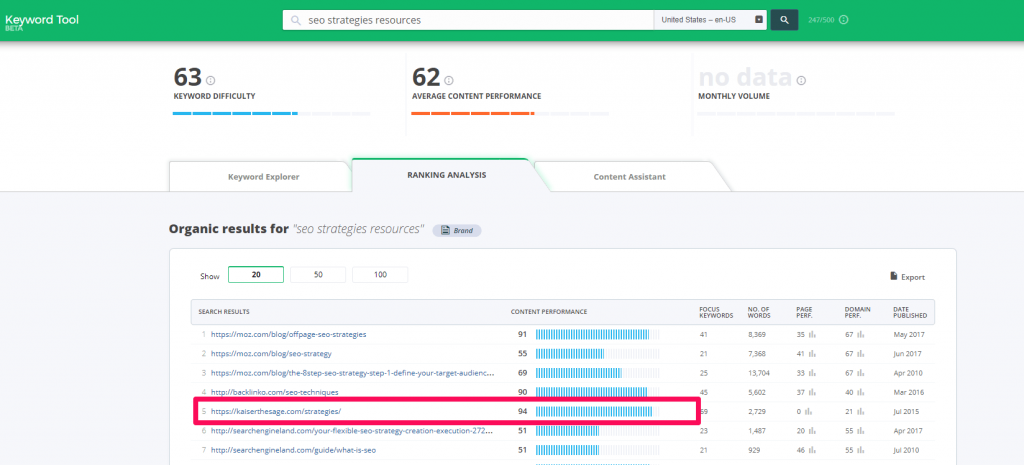Click the 247/500 usage counter
Screen dimensions: 1024x465
point(821,20)
